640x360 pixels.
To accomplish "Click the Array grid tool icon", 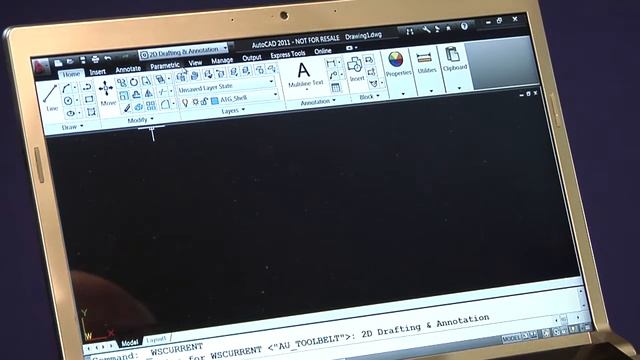I will coord(151,106).
